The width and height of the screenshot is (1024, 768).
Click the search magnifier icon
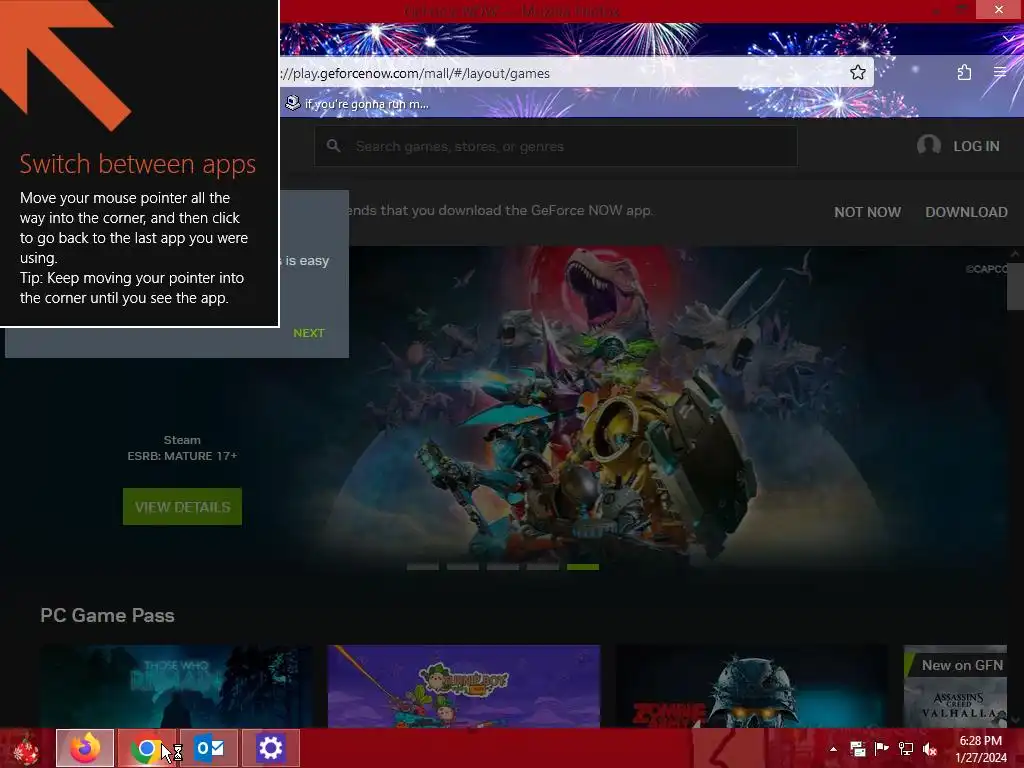pyautogui.click(x=334, y=146)
